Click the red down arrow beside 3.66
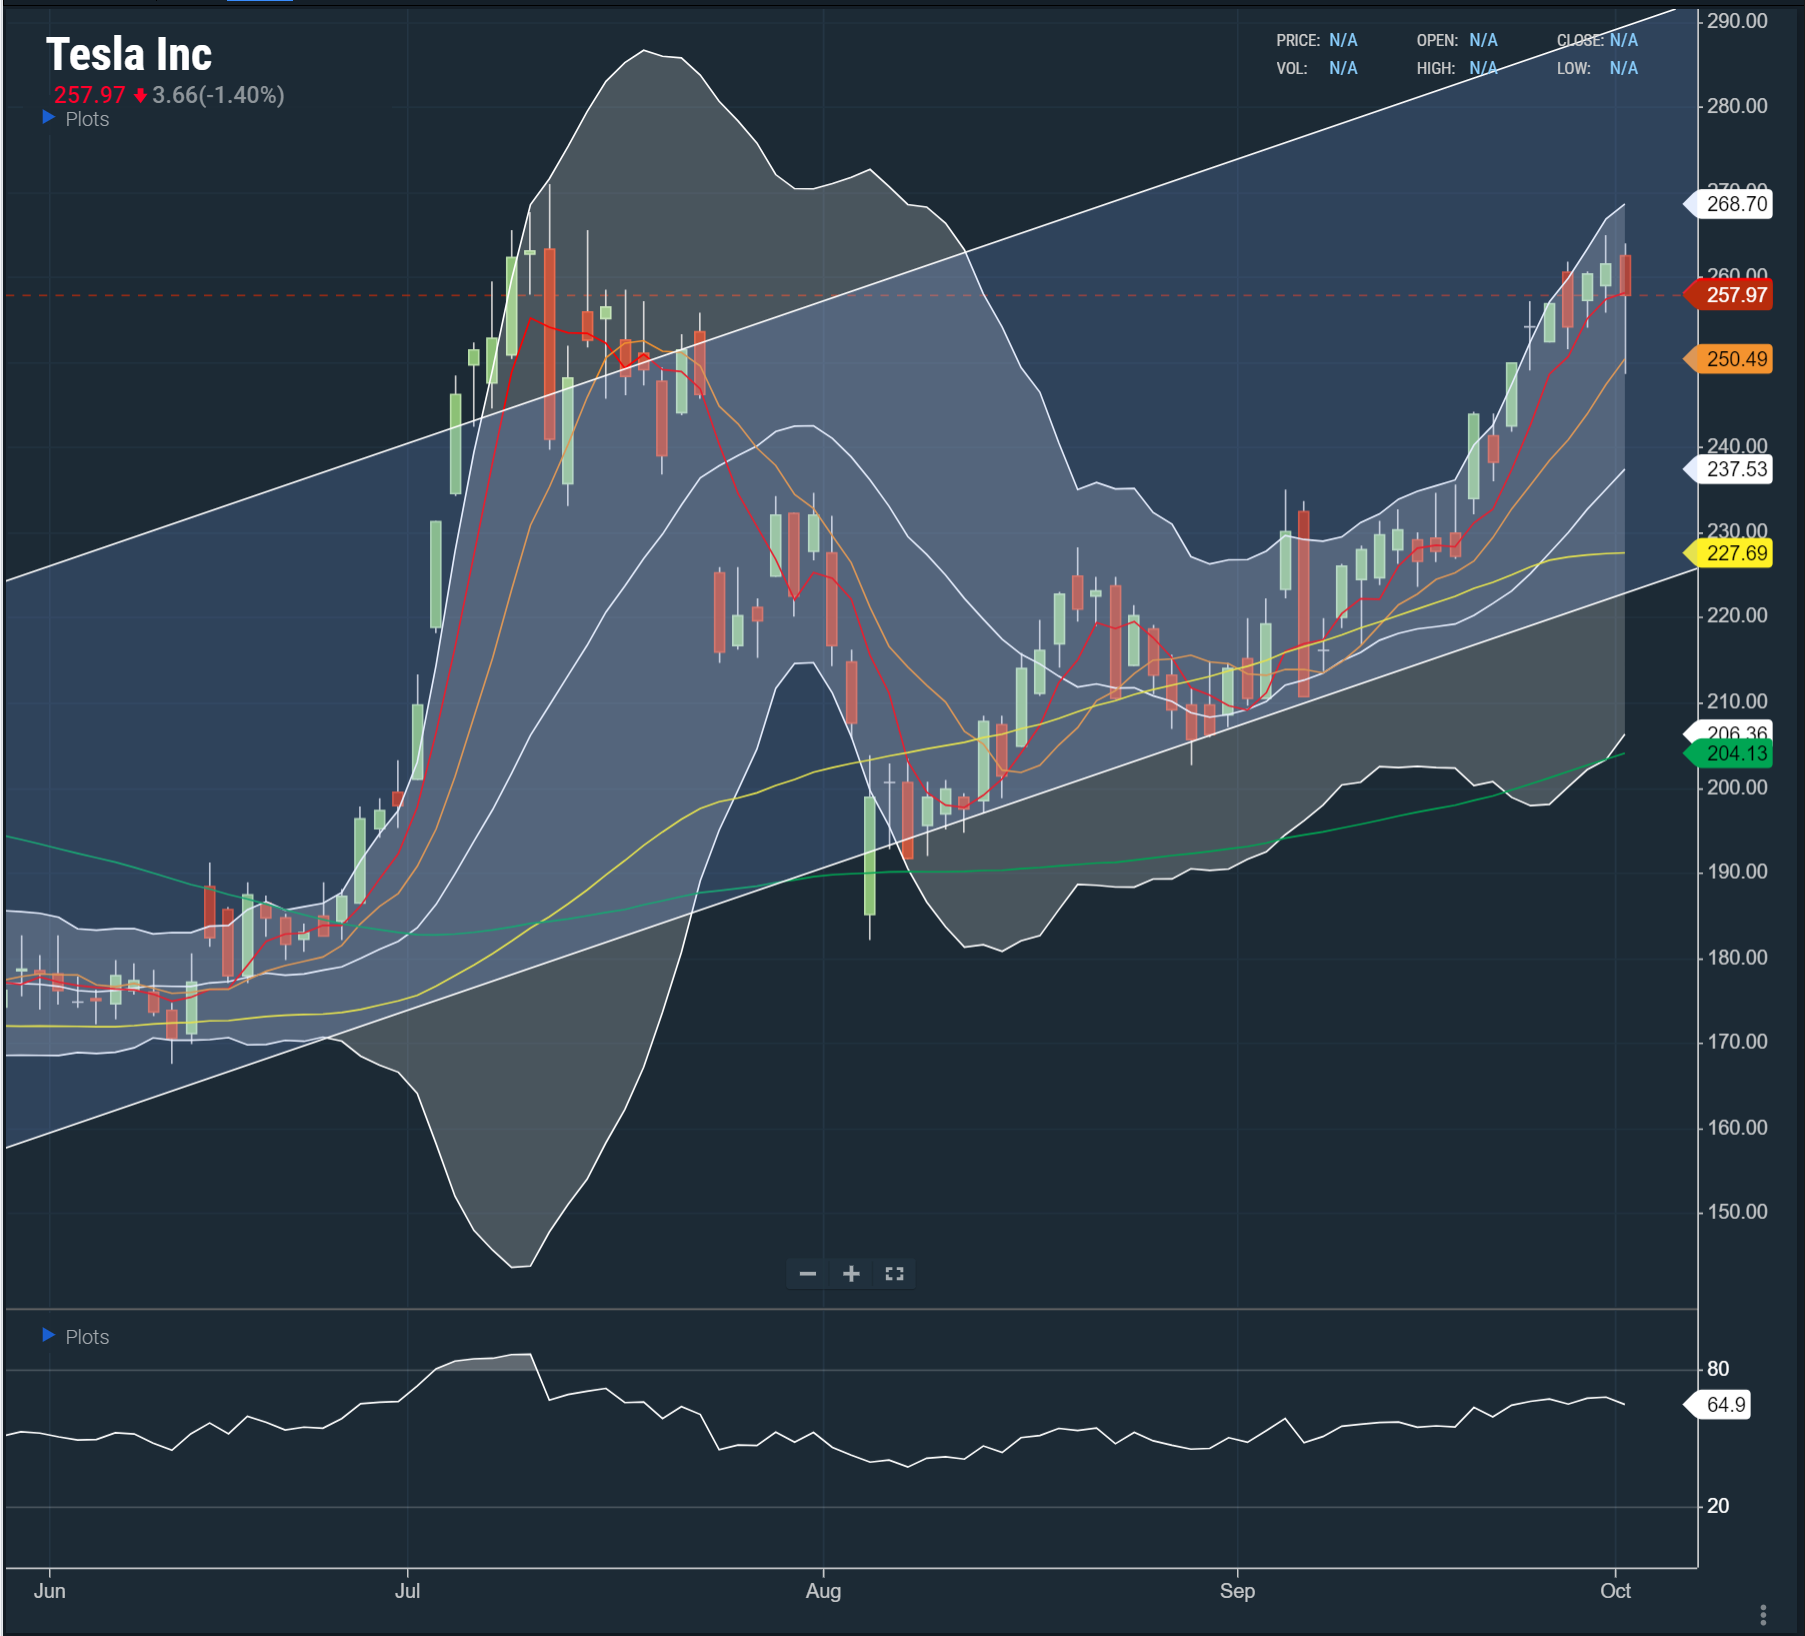 [140, 96]
